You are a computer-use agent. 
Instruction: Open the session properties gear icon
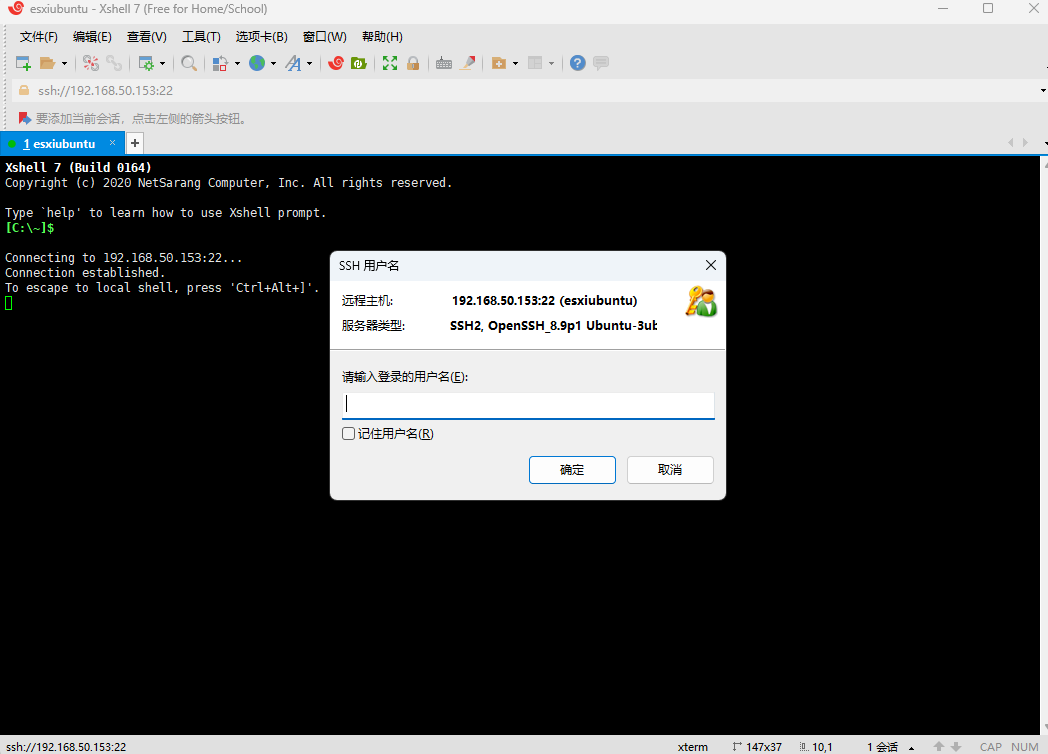pos(146,64)
